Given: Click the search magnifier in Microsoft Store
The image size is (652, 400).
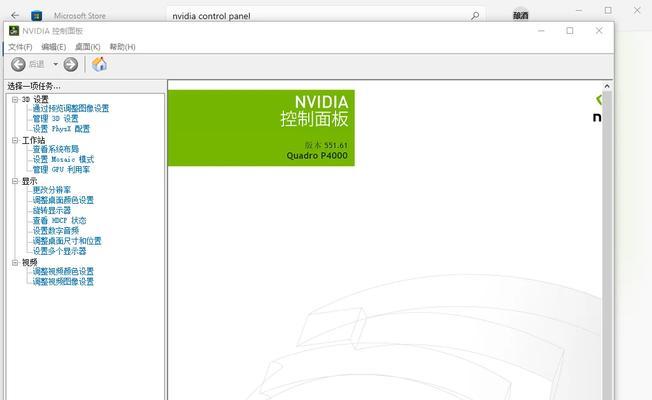Looking at the screenshot, I should [475, 16].
